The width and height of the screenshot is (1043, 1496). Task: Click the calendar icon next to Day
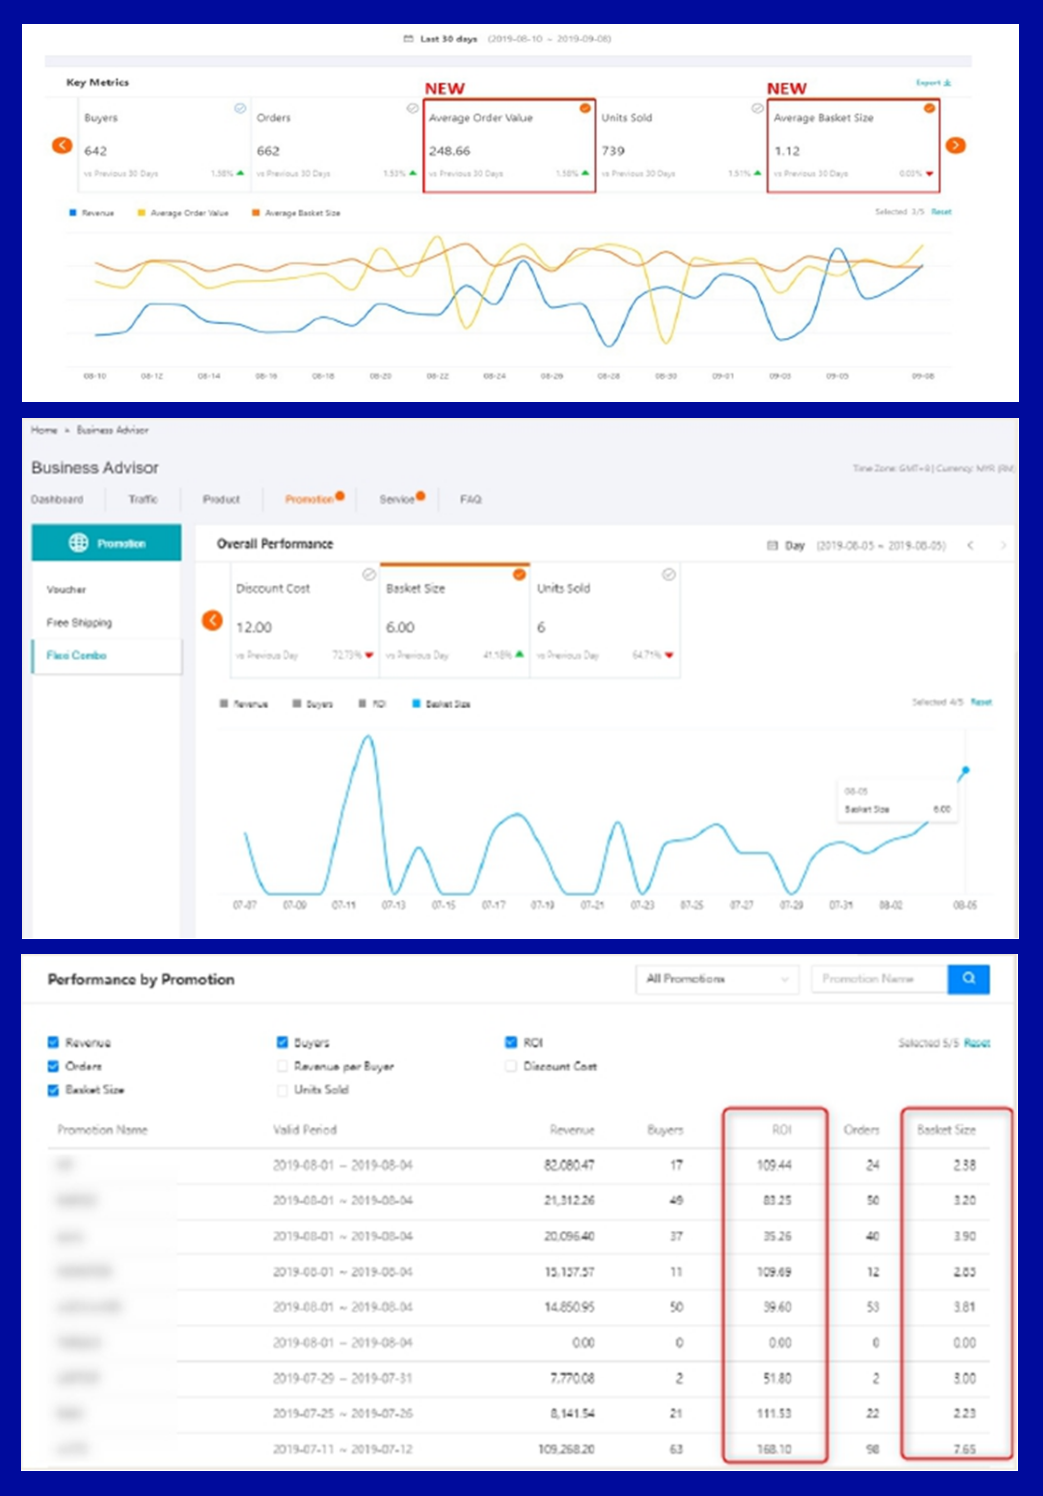click(771, 546)
